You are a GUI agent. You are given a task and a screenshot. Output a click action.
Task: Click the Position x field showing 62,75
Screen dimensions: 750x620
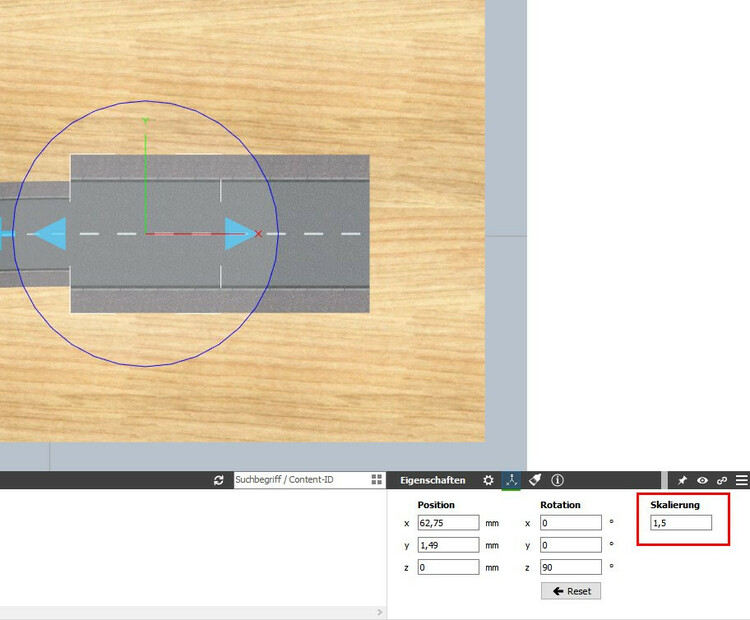pos(448,523)
